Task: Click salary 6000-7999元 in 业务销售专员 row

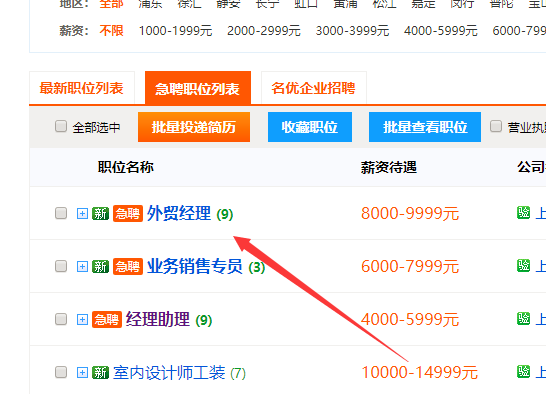Action: point(410,266)
